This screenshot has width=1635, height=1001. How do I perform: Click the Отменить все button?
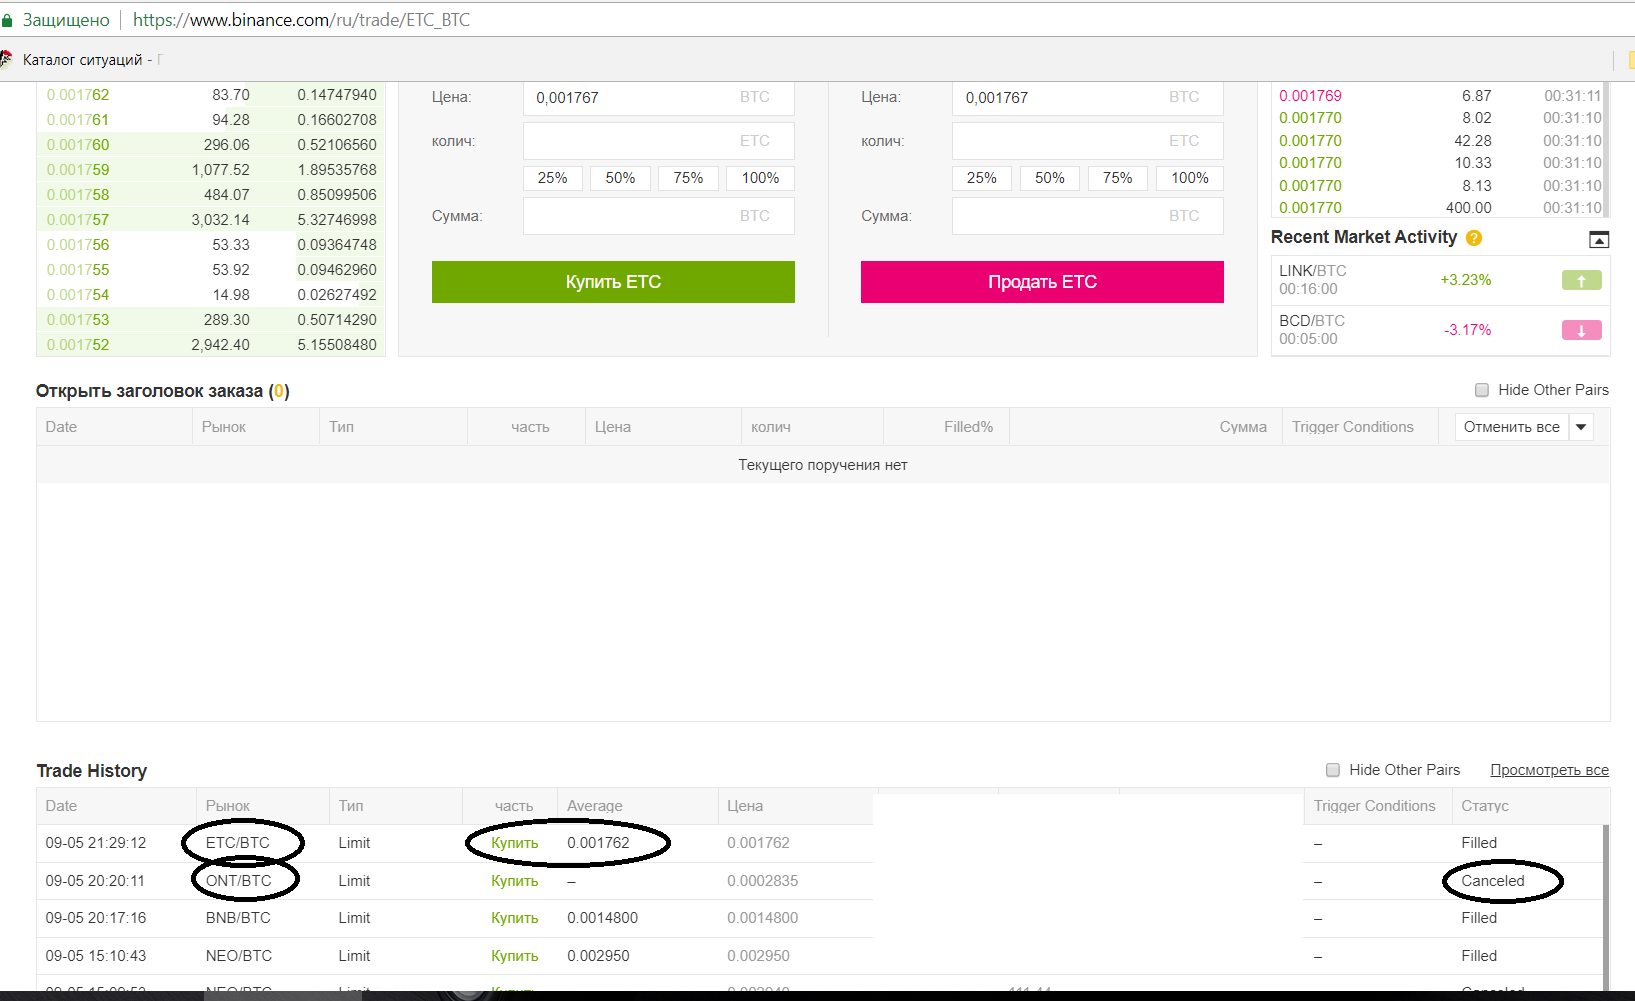[x=1511, y=427]
